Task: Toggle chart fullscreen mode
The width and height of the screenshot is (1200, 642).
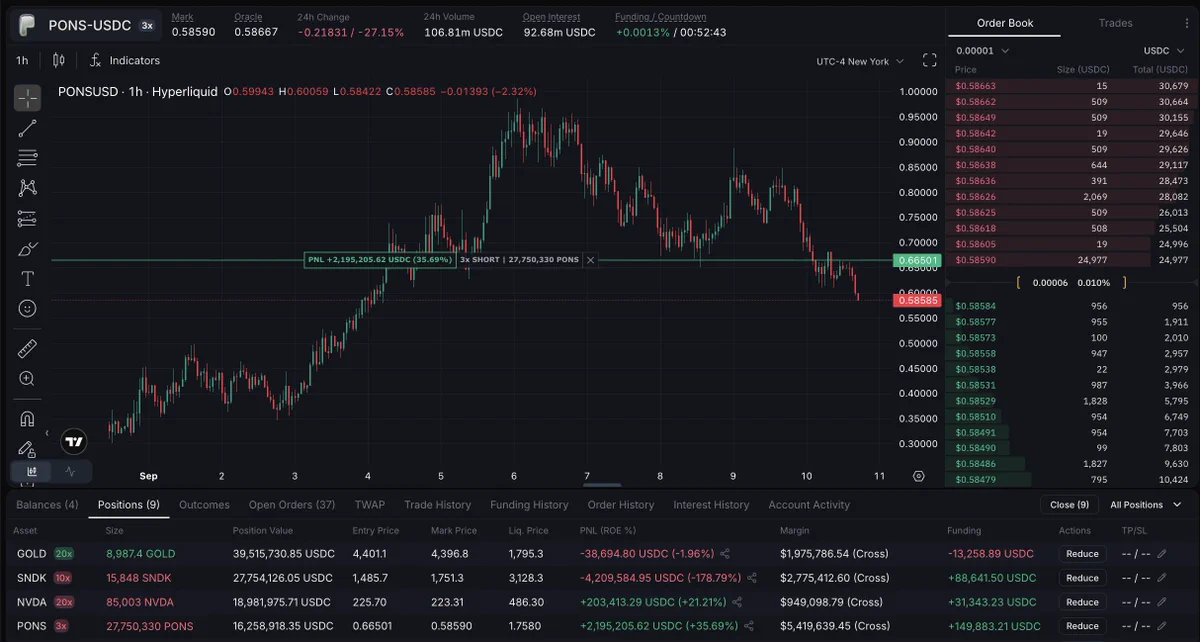Action: 929,60
